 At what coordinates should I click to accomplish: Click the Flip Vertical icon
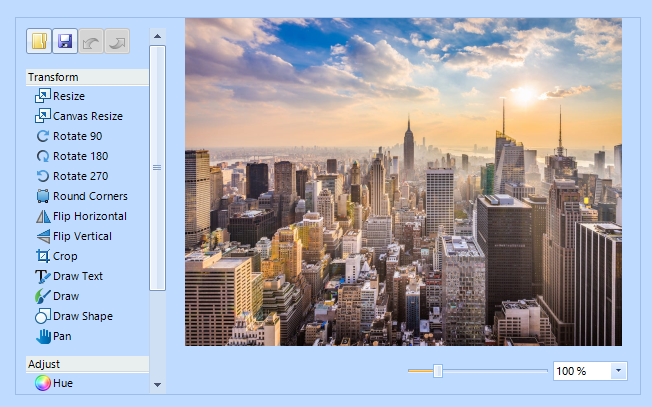[43, 236]
